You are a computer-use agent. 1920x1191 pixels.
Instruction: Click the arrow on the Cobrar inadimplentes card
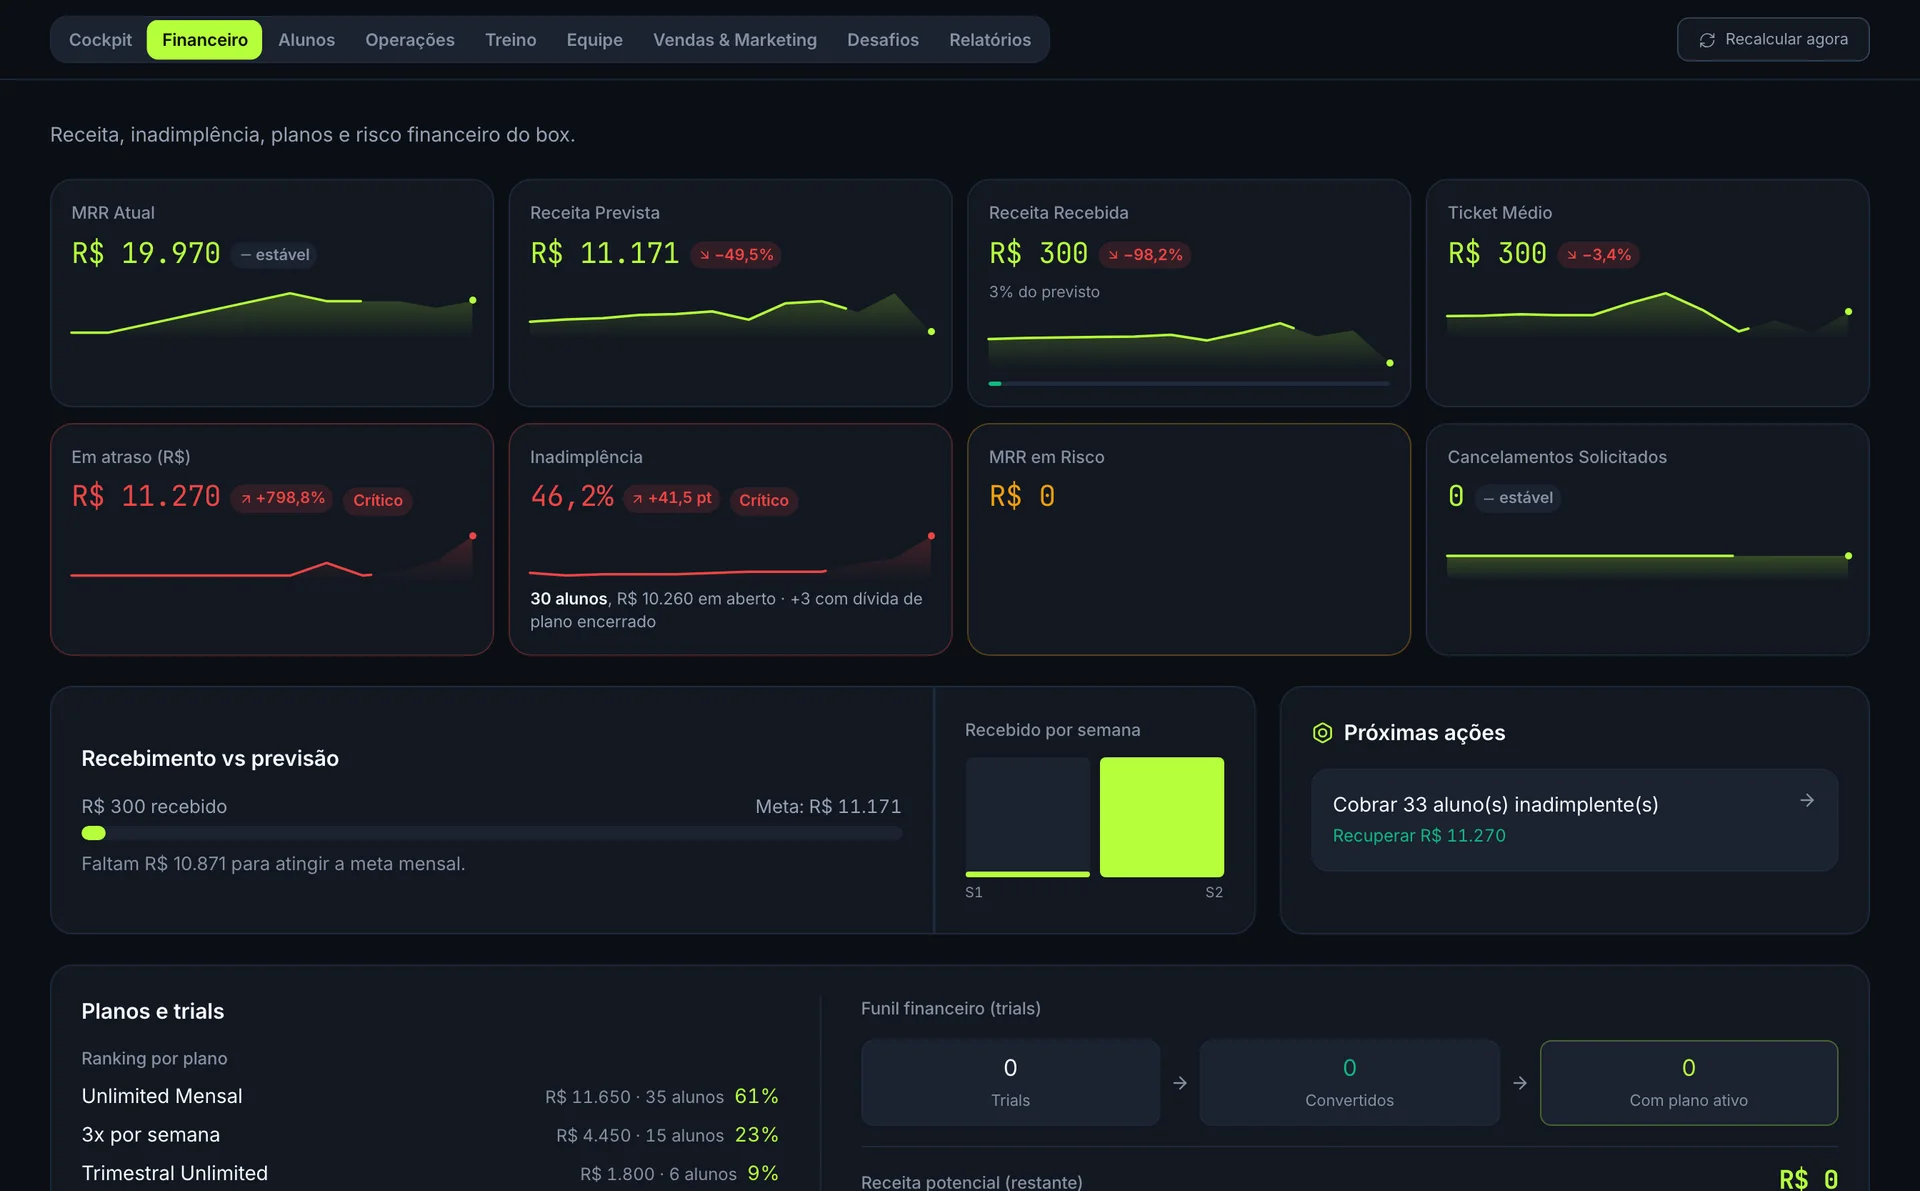coord(1807,800)
